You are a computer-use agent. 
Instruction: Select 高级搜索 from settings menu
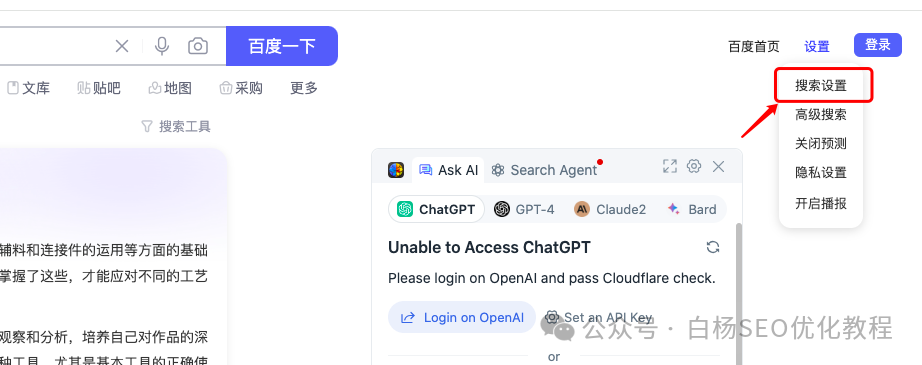821,115
